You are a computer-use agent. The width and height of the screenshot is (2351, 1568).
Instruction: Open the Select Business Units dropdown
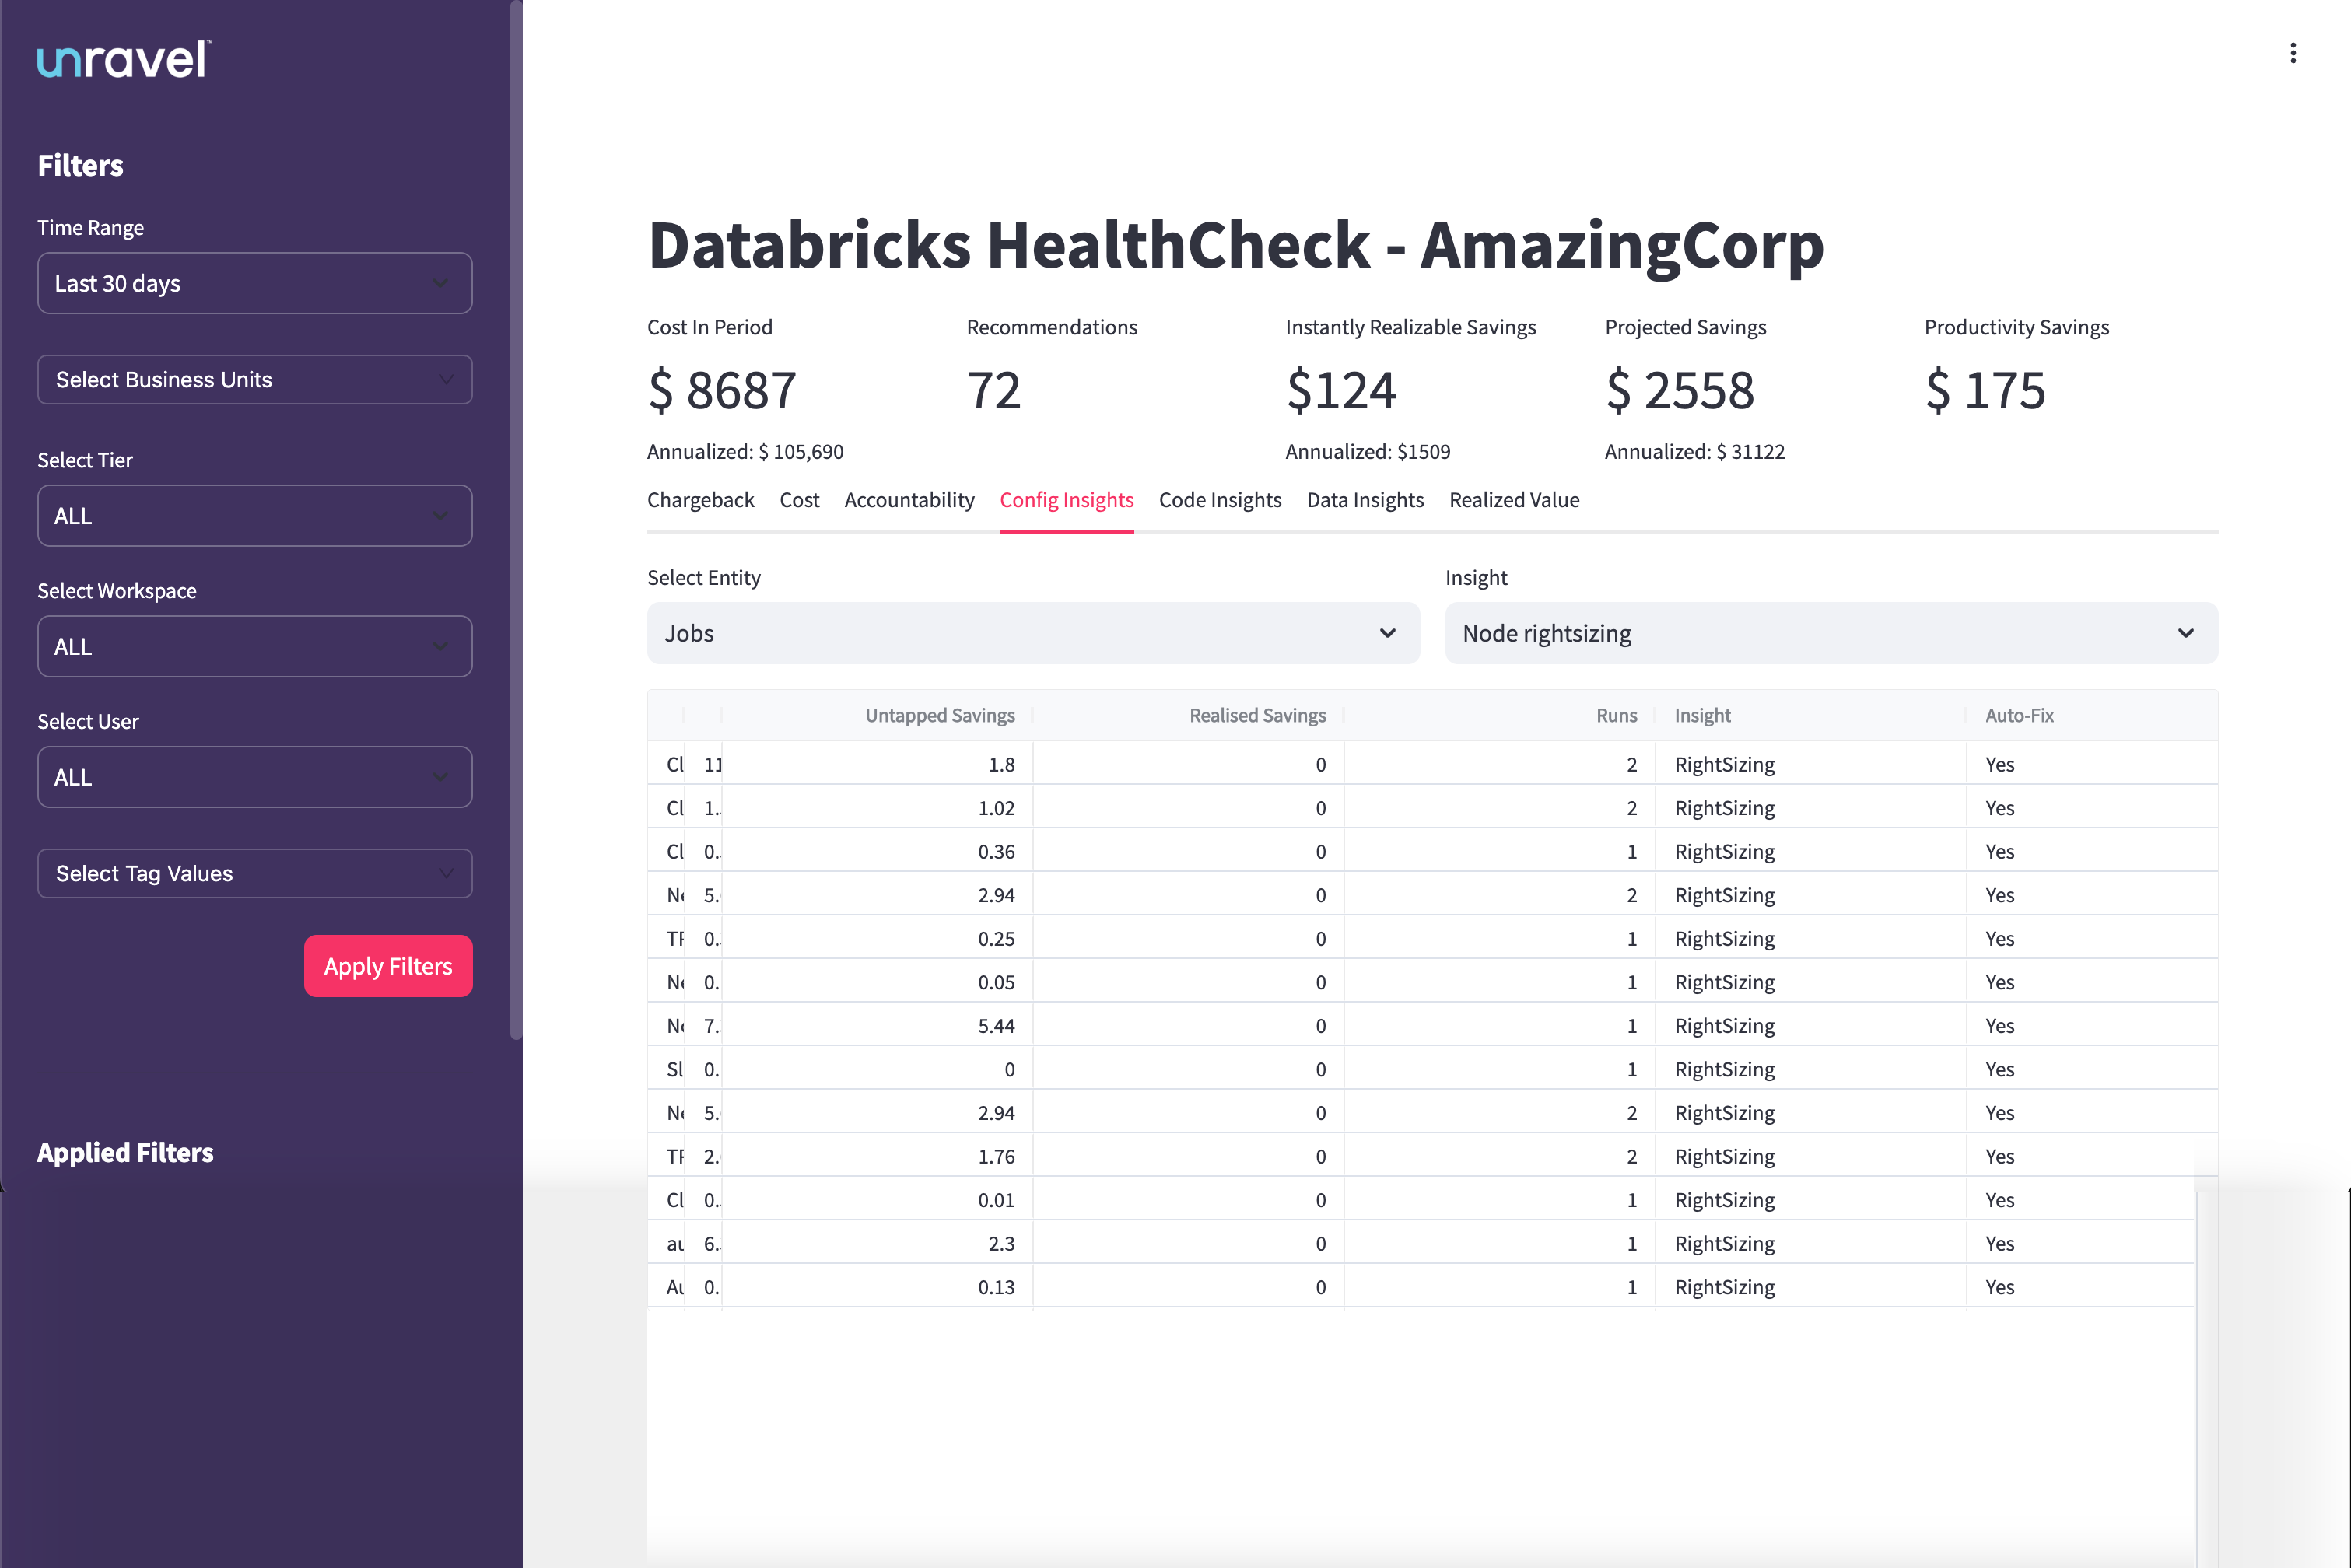point(254,379)
